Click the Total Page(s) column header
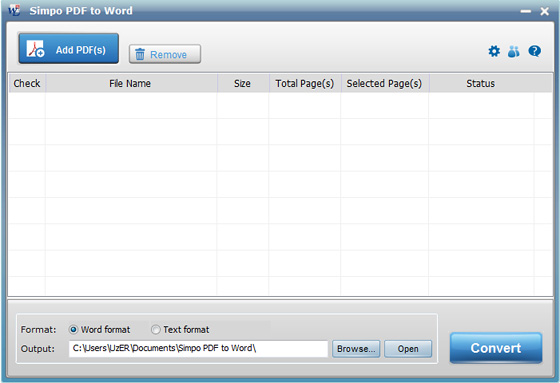 pyautogui.click(x=305, y=83)
